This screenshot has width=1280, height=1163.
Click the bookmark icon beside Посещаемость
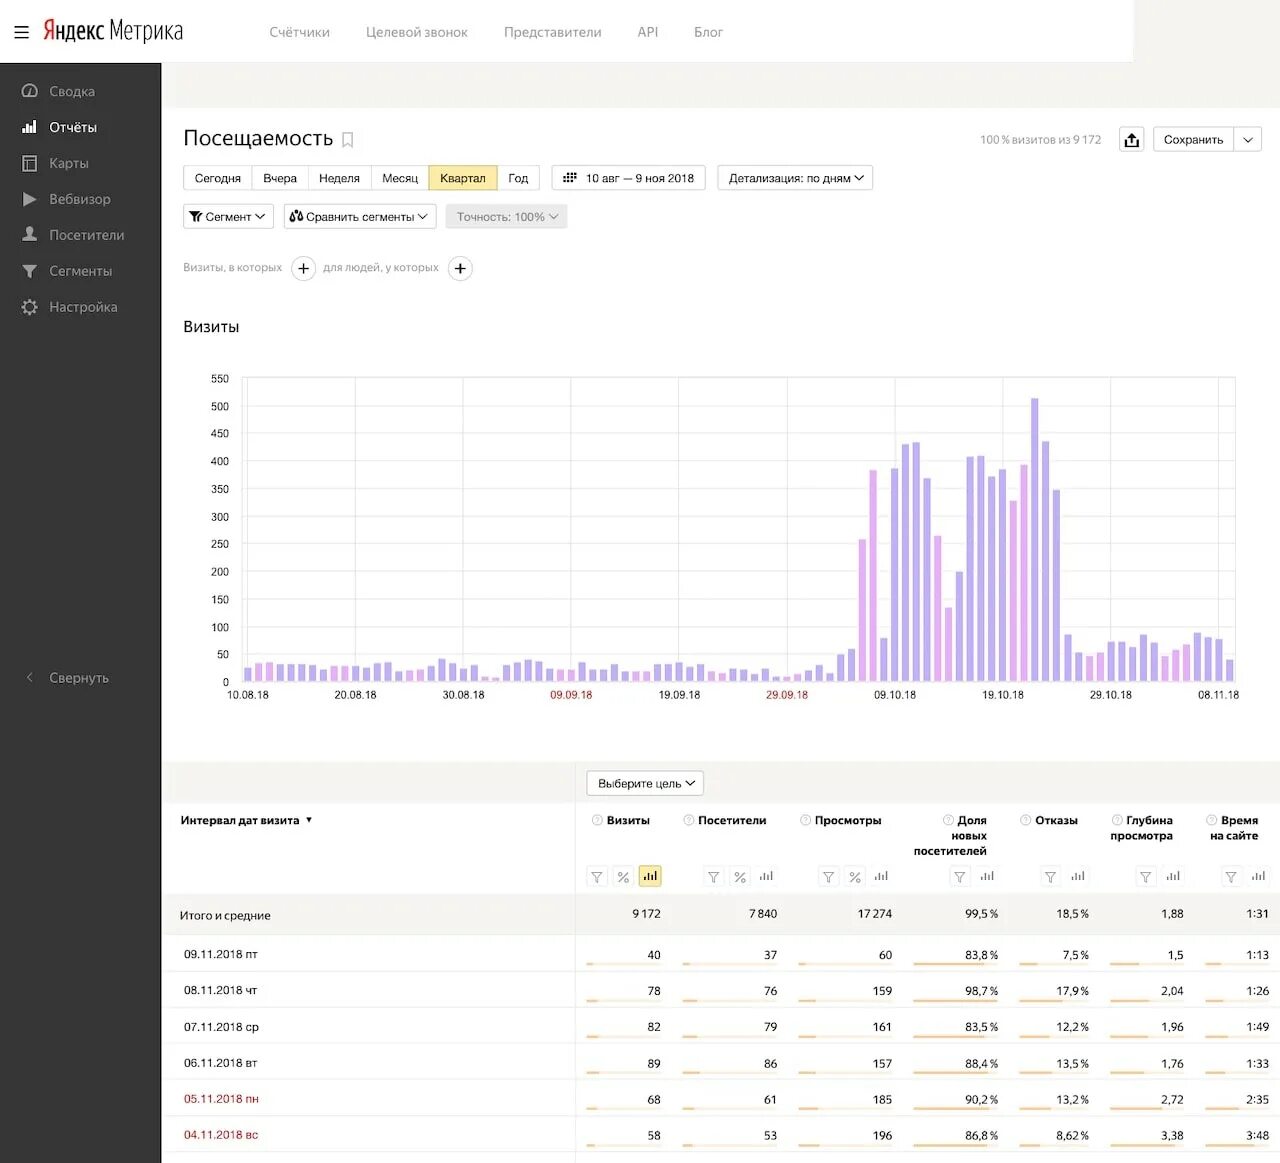click(348, 140)
